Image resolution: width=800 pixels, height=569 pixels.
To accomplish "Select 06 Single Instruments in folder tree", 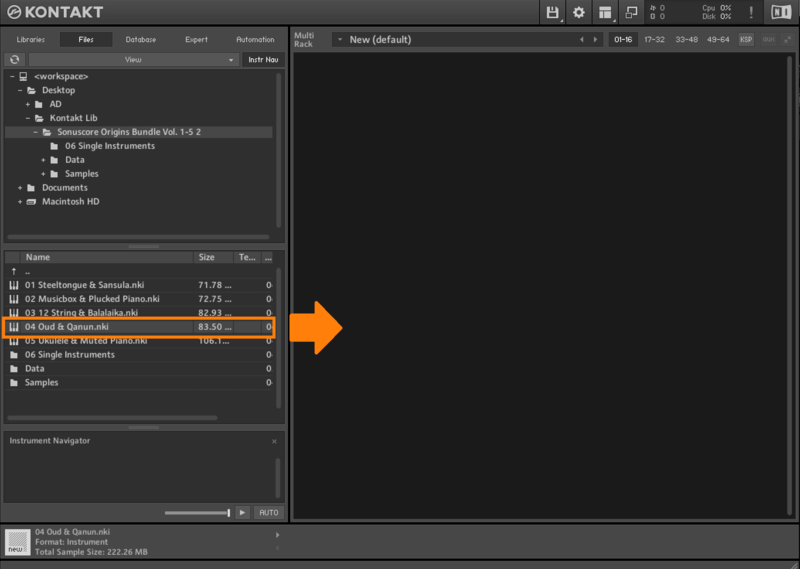I will [110, 146].
